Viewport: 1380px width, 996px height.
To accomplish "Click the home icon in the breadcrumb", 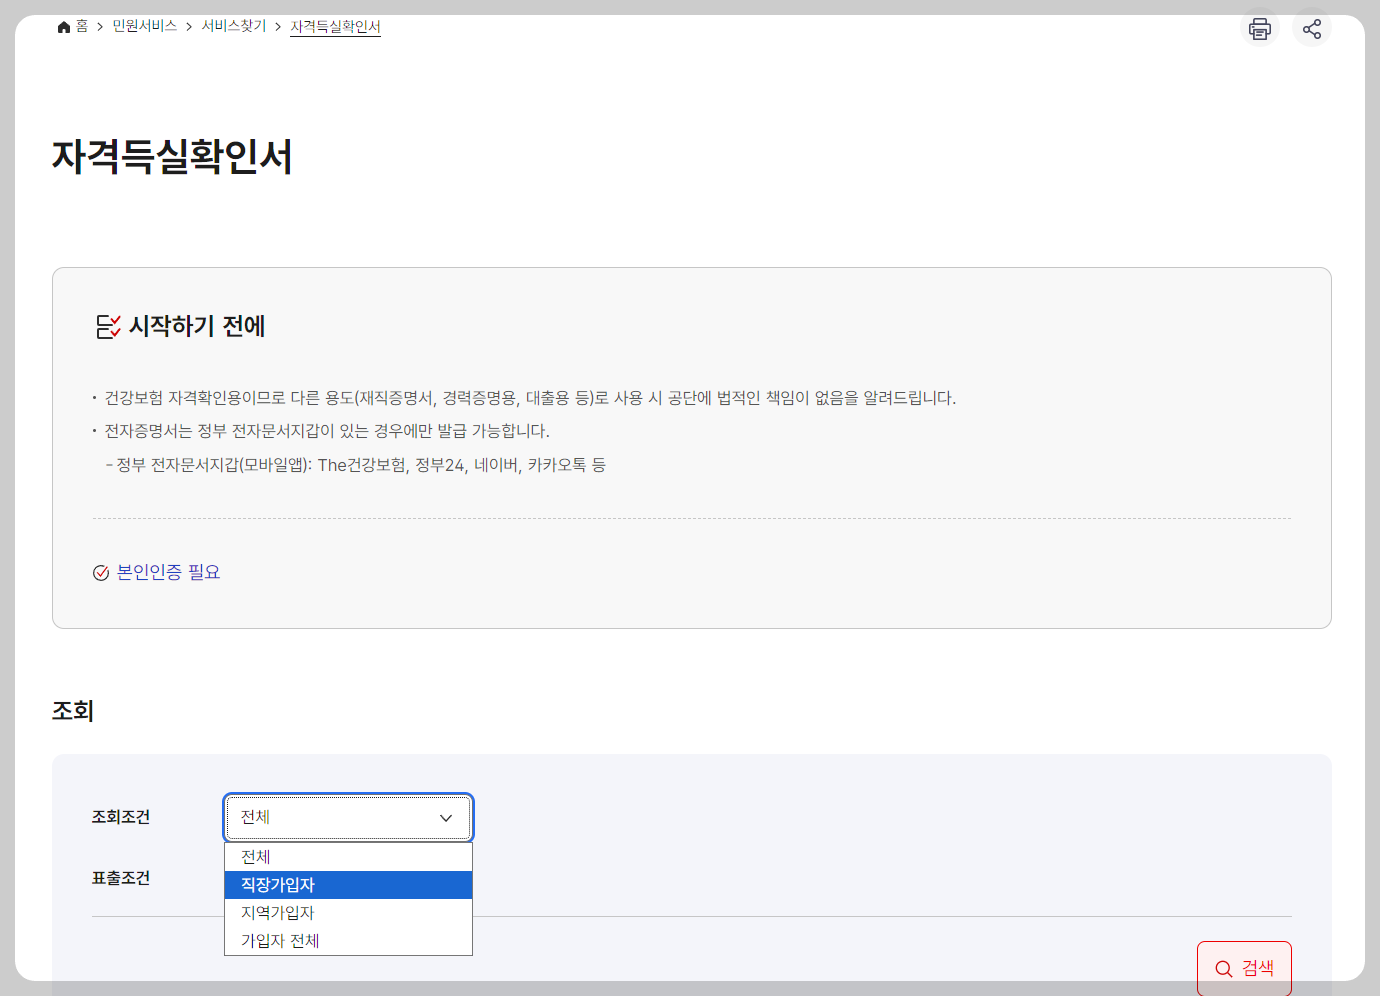I will click(62, 26).
